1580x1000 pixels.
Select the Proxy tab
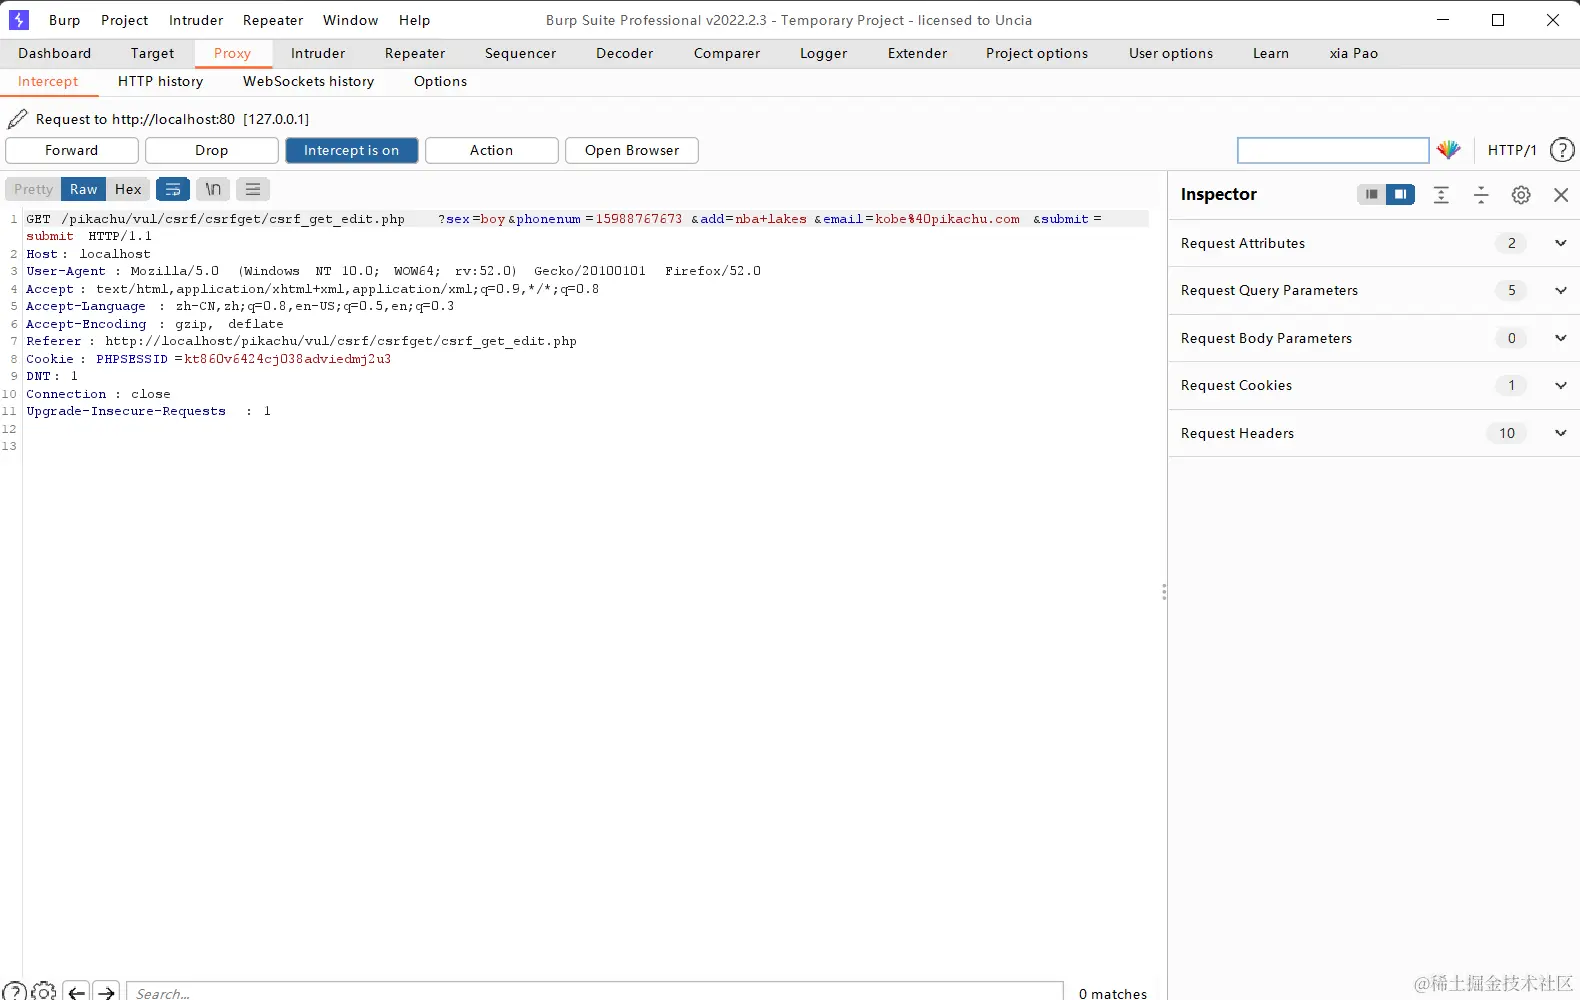232,53
